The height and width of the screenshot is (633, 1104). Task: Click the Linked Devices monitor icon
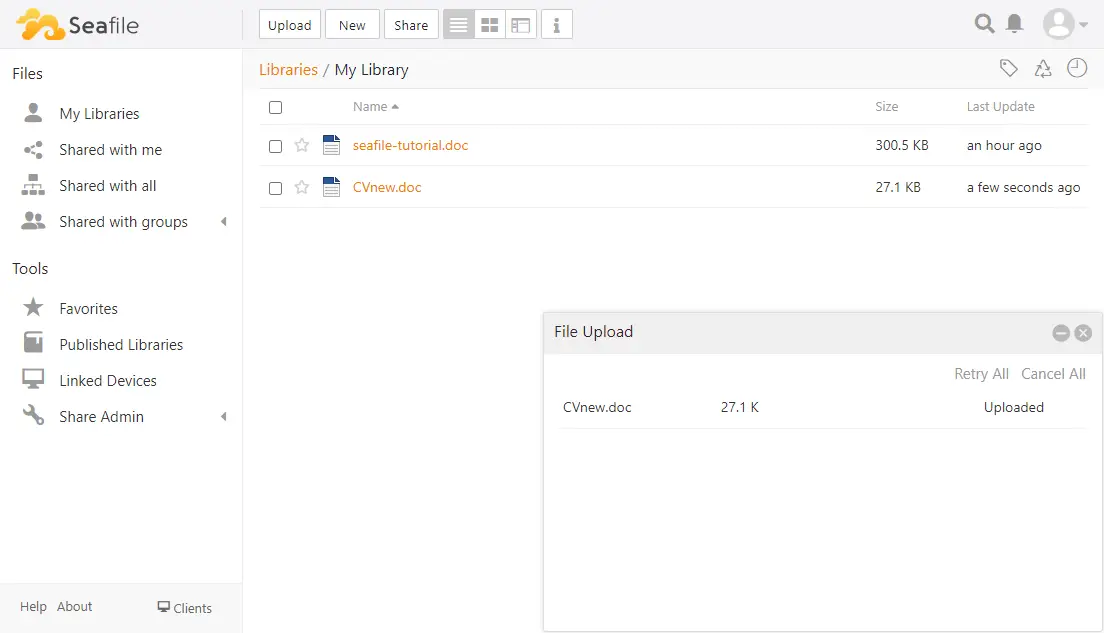[33, 379]
